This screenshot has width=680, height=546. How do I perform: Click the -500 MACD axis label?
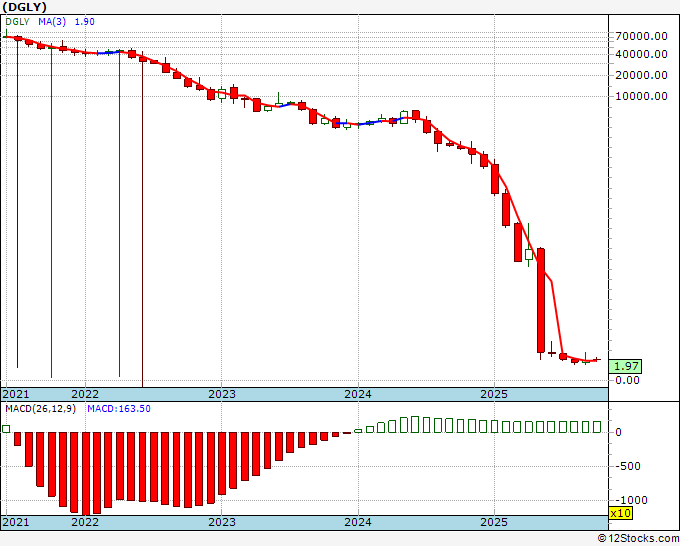coord(628,466)
